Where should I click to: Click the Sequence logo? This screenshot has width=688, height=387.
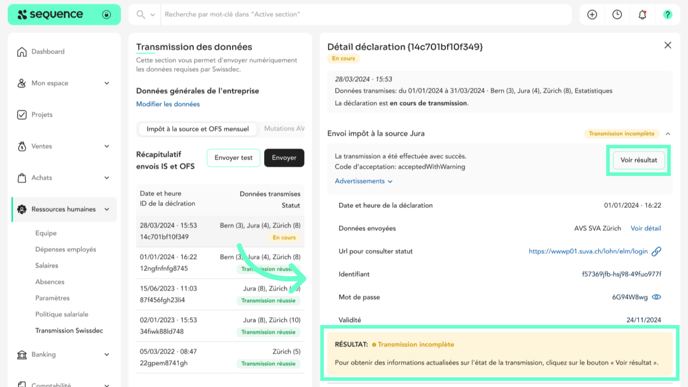50,14
